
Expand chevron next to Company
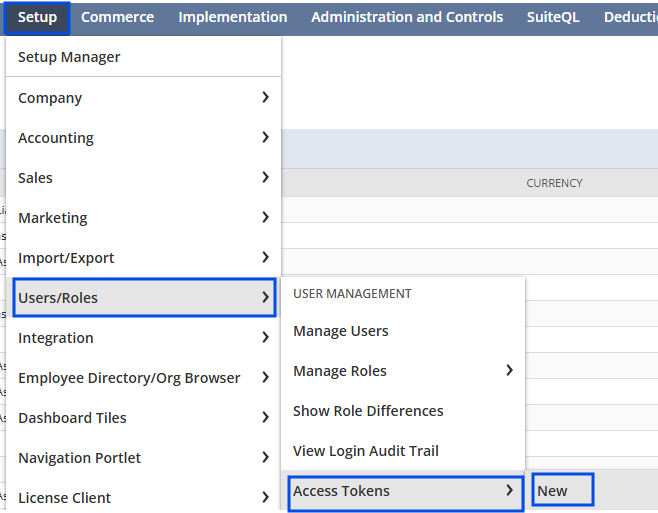click(x=265, y=97)
